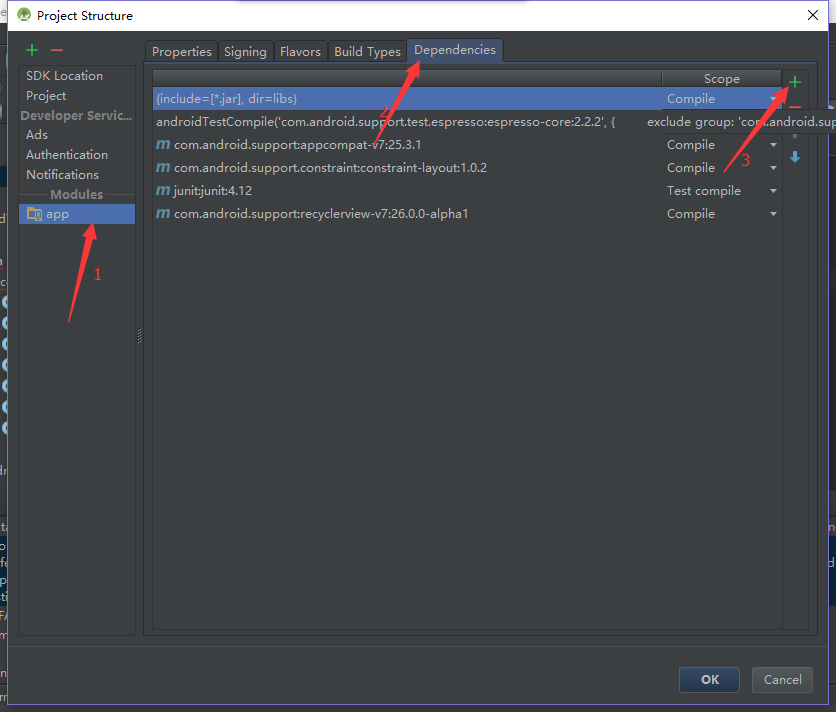Click the Maven icon for recyclerview-v7 dependency
Viewport: 836px width, 712px height.
[163, 213]
